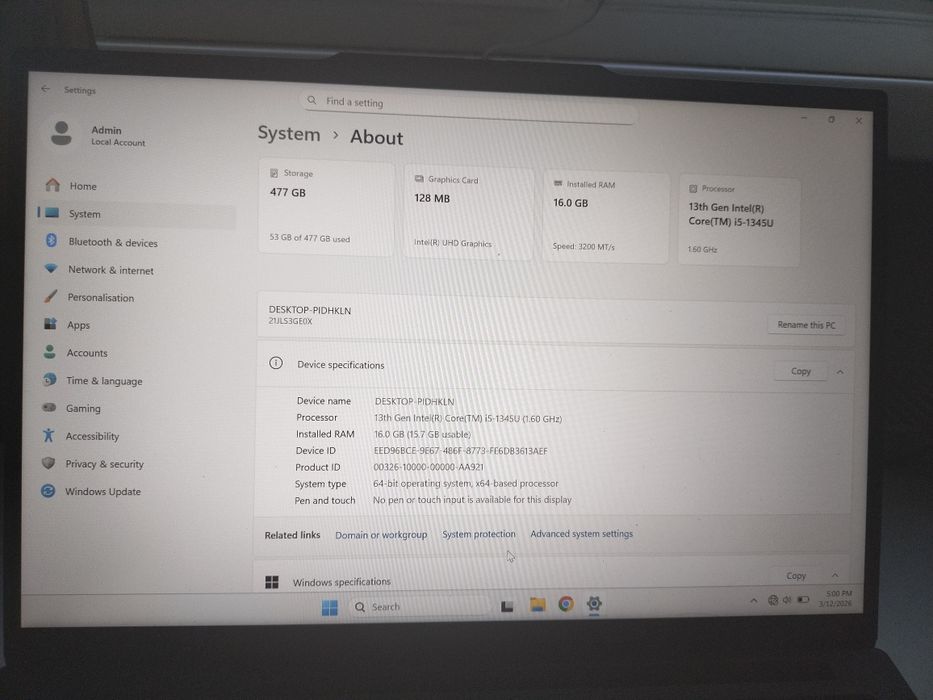Click the Windows specifications logo icon
The width and height of the screenshot is (933, 700).
272,582
